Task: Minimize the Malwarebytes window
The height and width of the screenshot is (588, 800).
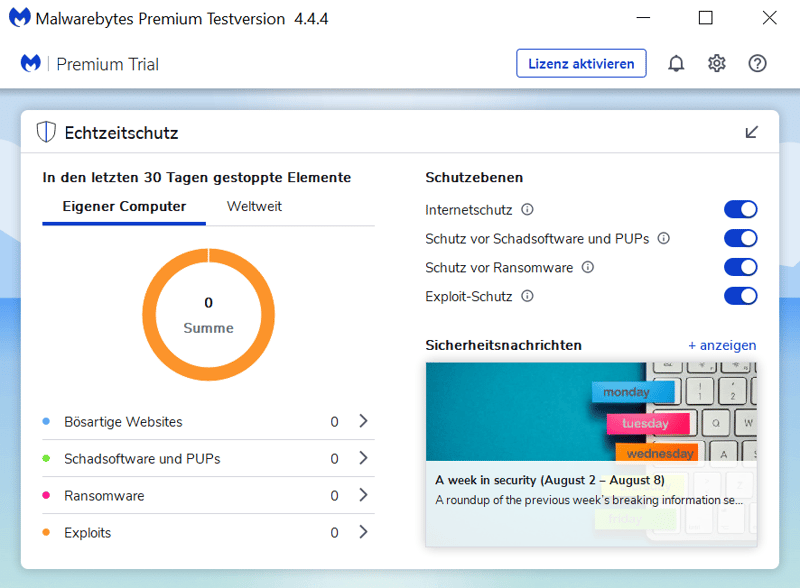Action: point(643,18)
